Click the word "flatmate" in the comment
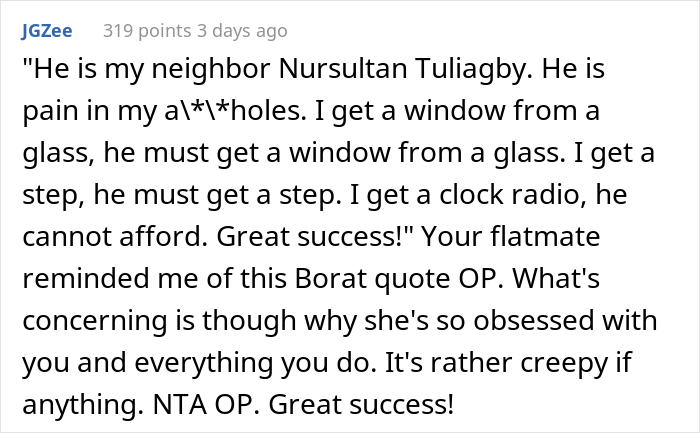The image size is (700, 433). [x=604, y=239]
